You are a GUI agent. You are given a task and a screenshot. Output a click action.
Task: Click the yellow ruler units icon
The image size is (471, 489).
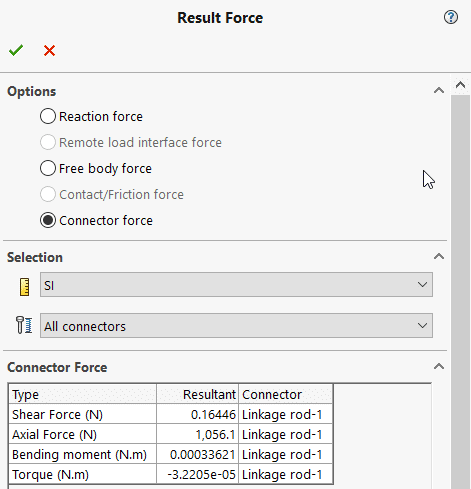tap(24, 287)
